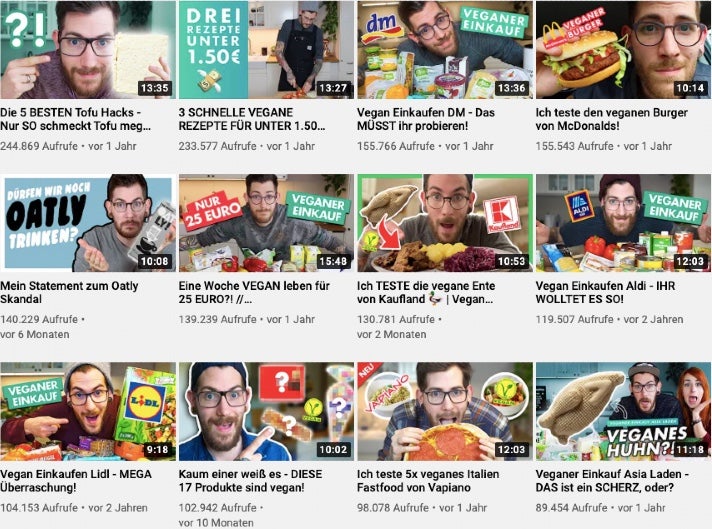This screenshot has width=712, height=529.
Task: Open the Aldi Veganer Einkauf thumbnail
Action: (623, 223)
